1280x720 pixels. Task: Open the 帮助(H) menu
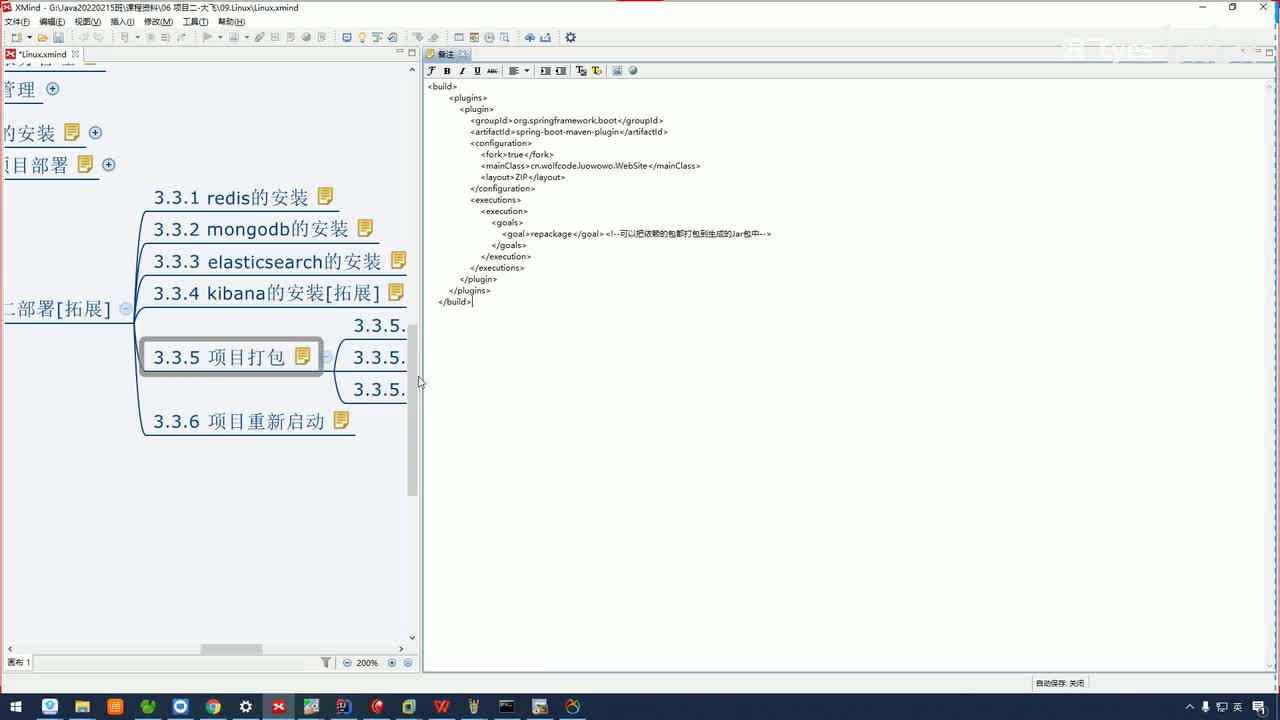coord(231,22)
